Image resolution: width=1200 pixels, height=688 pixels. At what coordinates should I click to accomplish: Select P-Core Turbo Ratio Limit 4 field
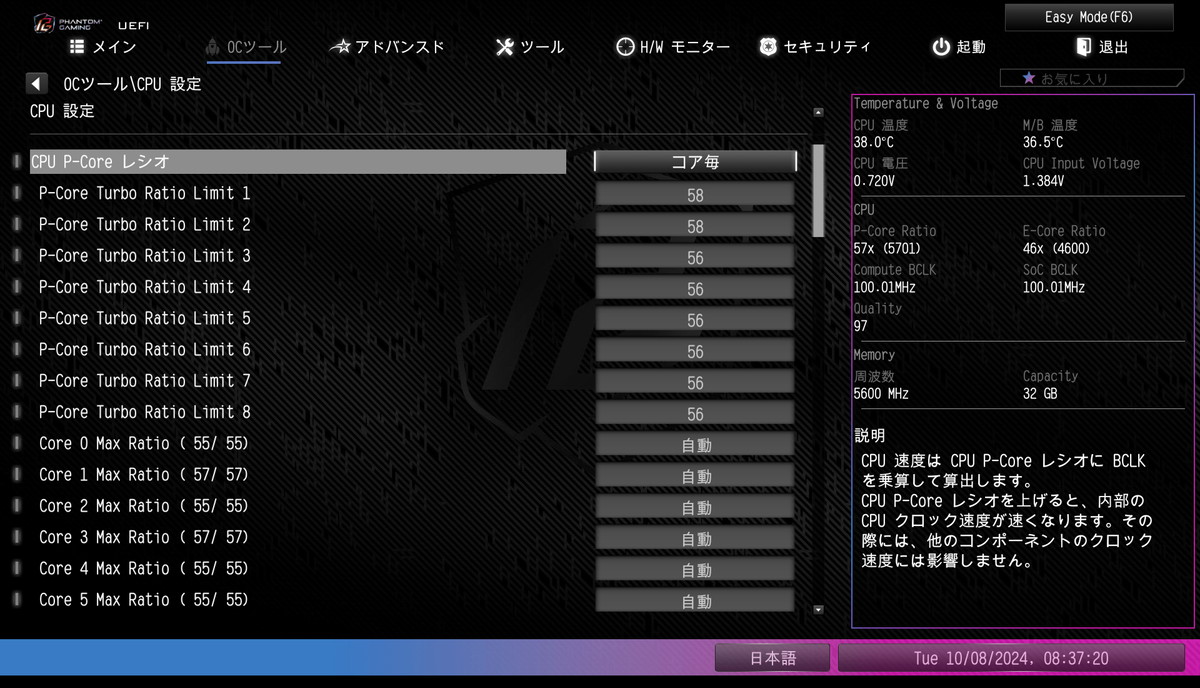pos(695,289)
